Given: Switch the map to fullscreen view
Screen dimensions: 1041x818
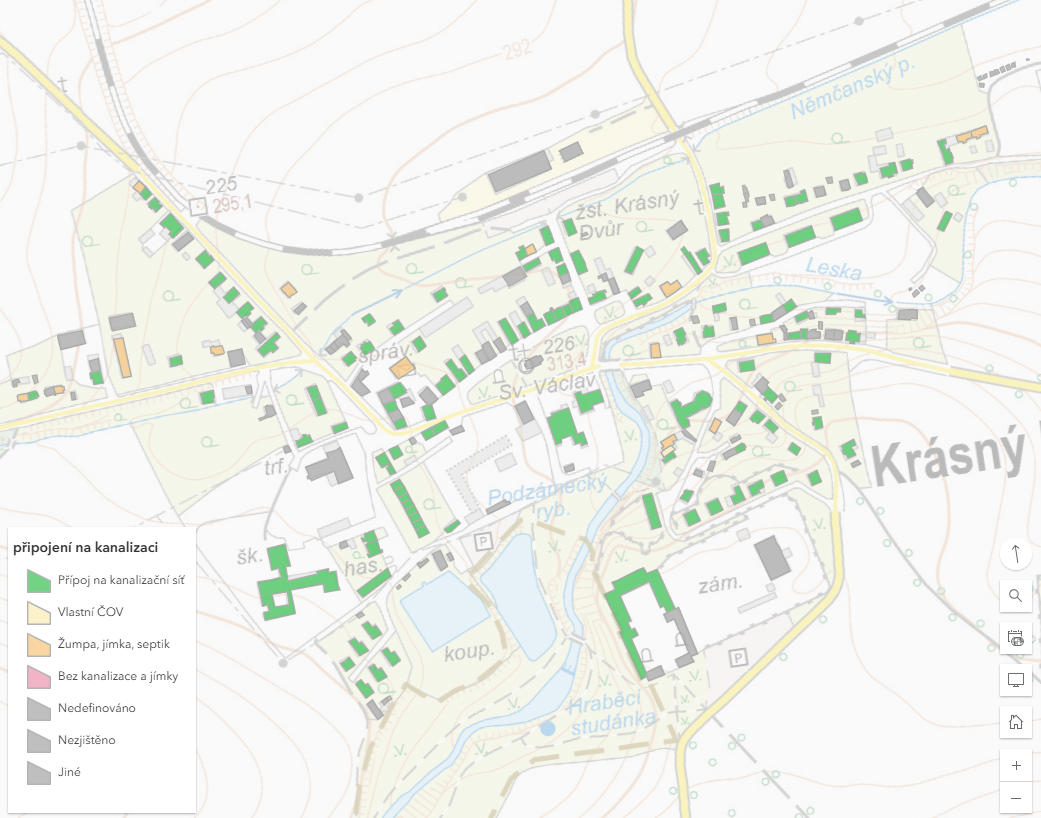Looking at the screenshot, I should tap(1016, 680).
